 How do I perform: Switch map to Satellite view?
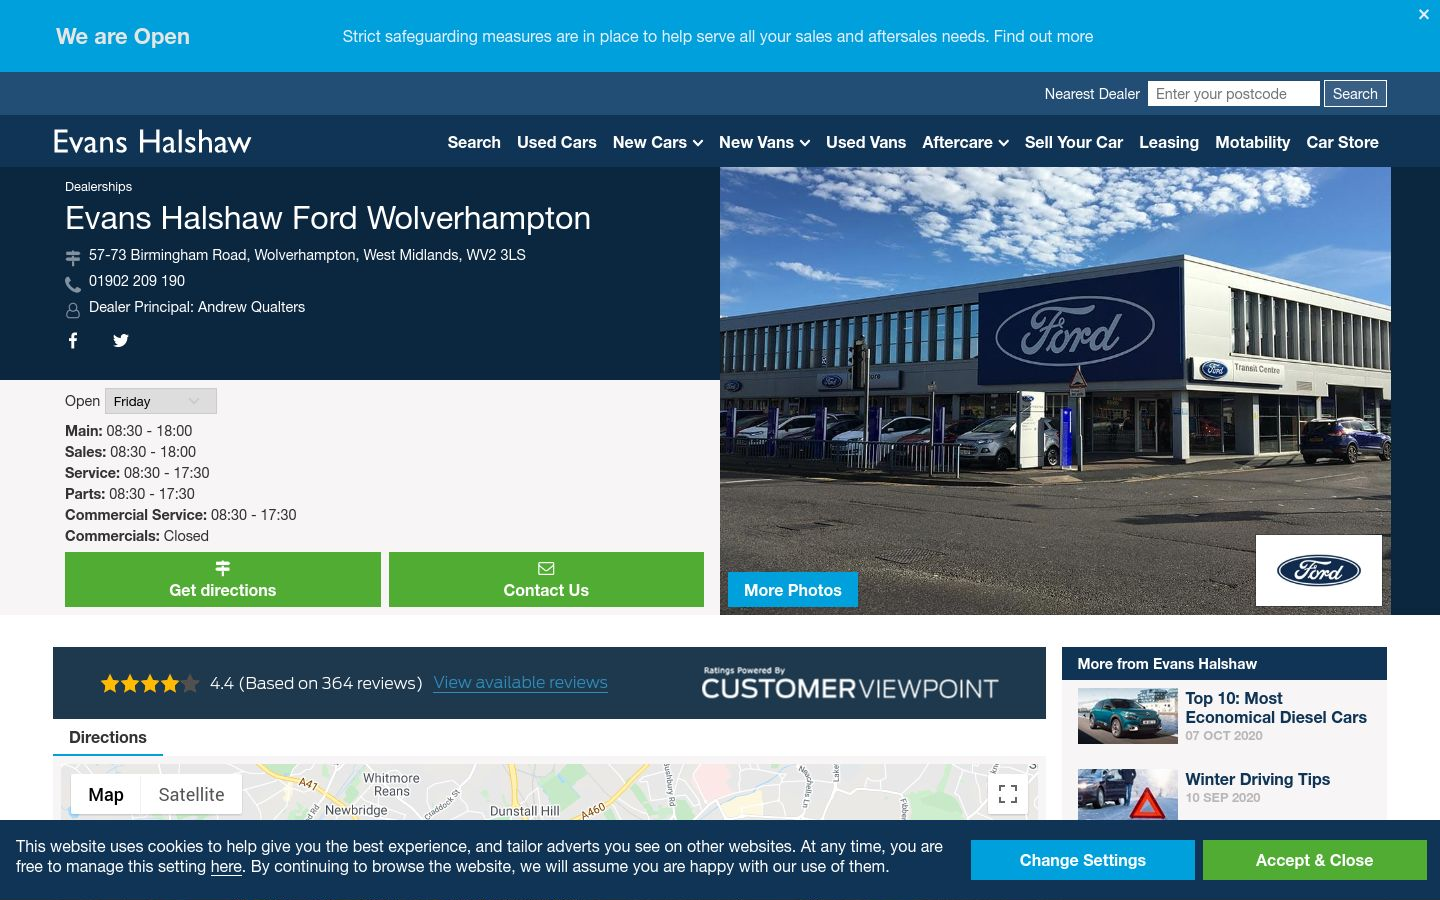[x=191, y=795]
